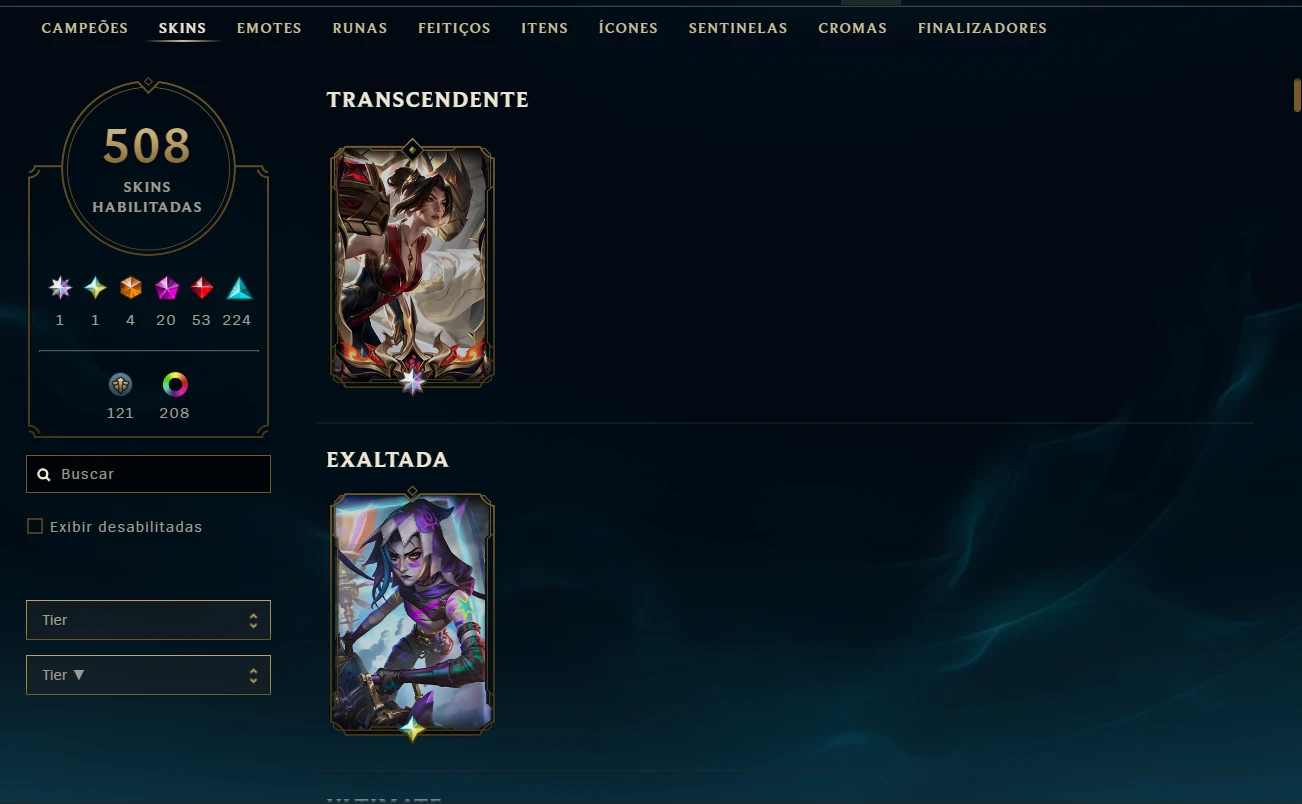Click the Transcendente tier gem icon
The height and width of the screenshot is (804, 1302).
60,288
